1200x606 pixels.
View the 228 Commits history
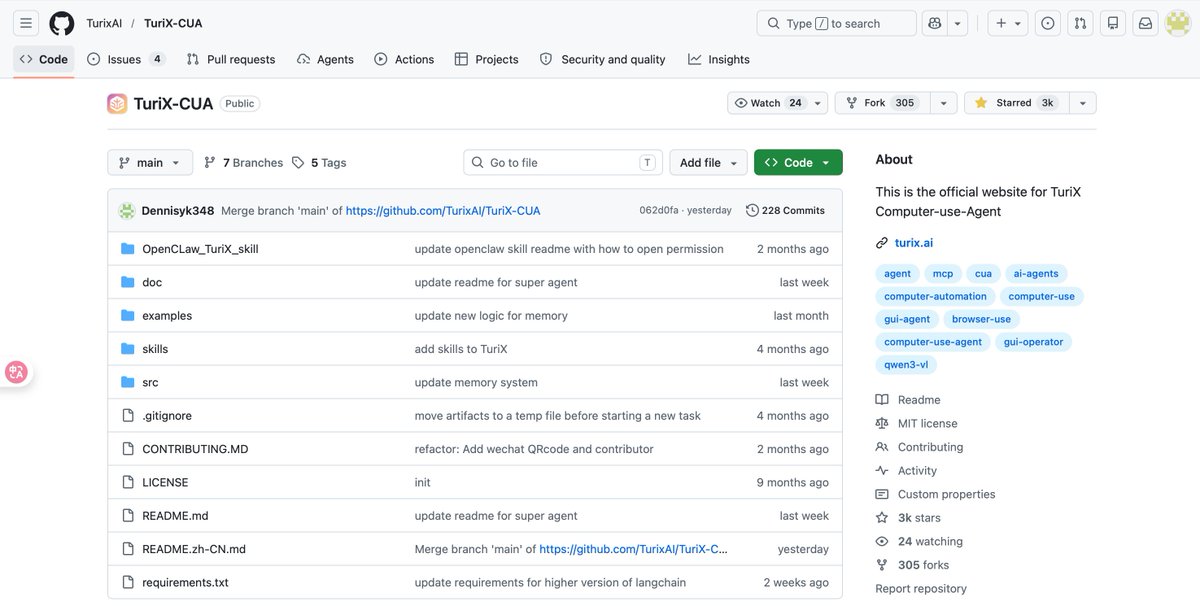[x=786, y=211]
